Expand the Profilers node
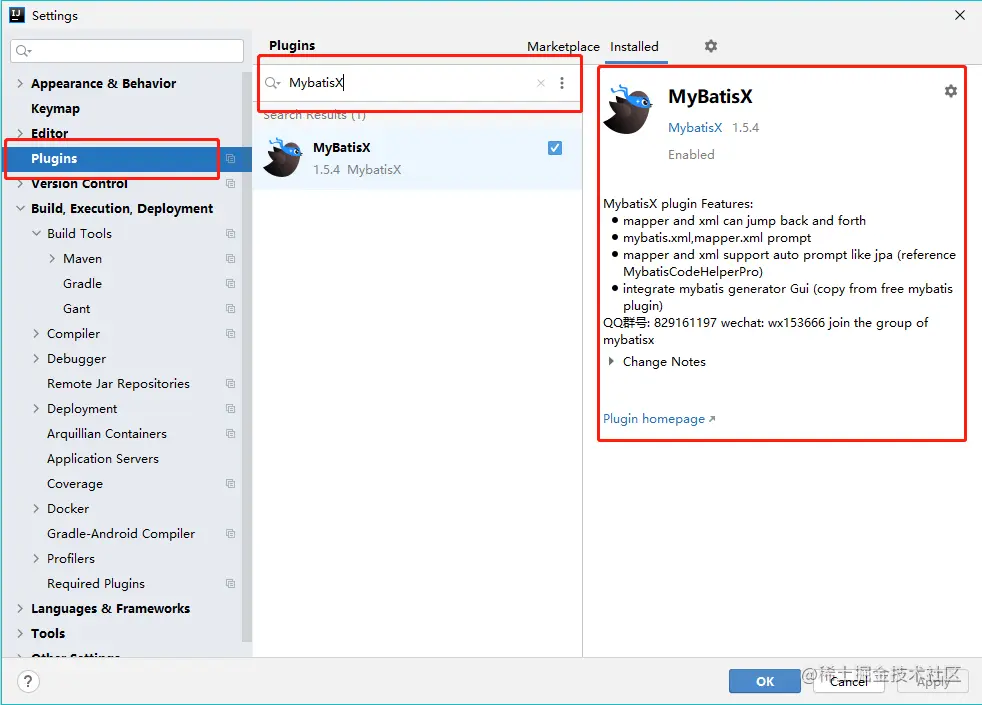982x705 pixels. 36,558
